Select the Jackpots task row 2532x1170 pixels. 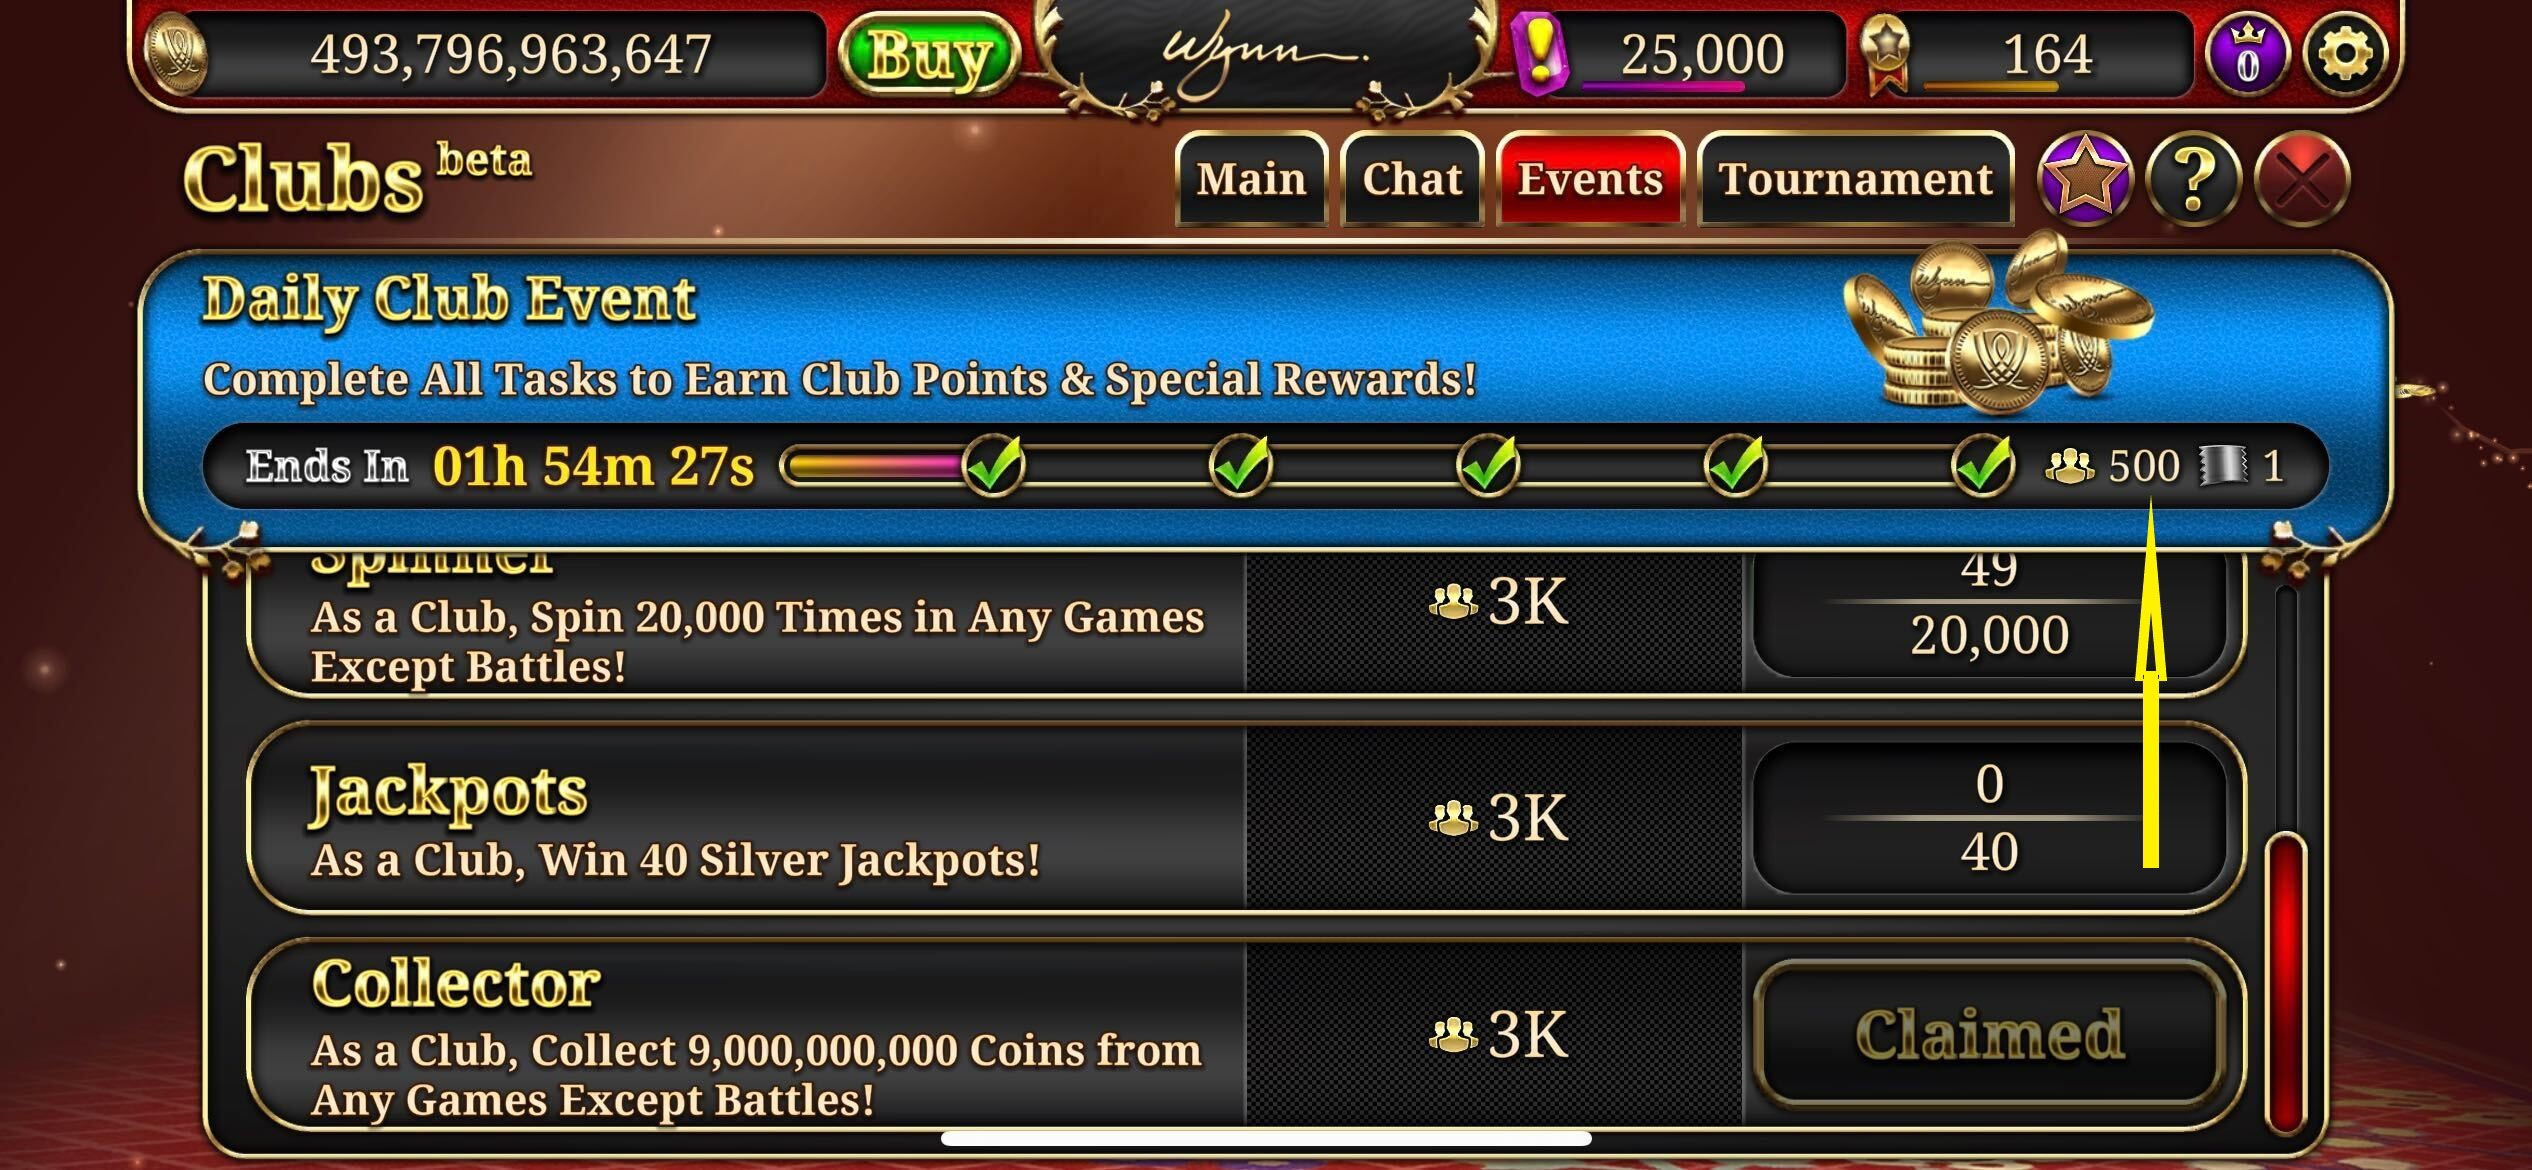(1245, 818)
